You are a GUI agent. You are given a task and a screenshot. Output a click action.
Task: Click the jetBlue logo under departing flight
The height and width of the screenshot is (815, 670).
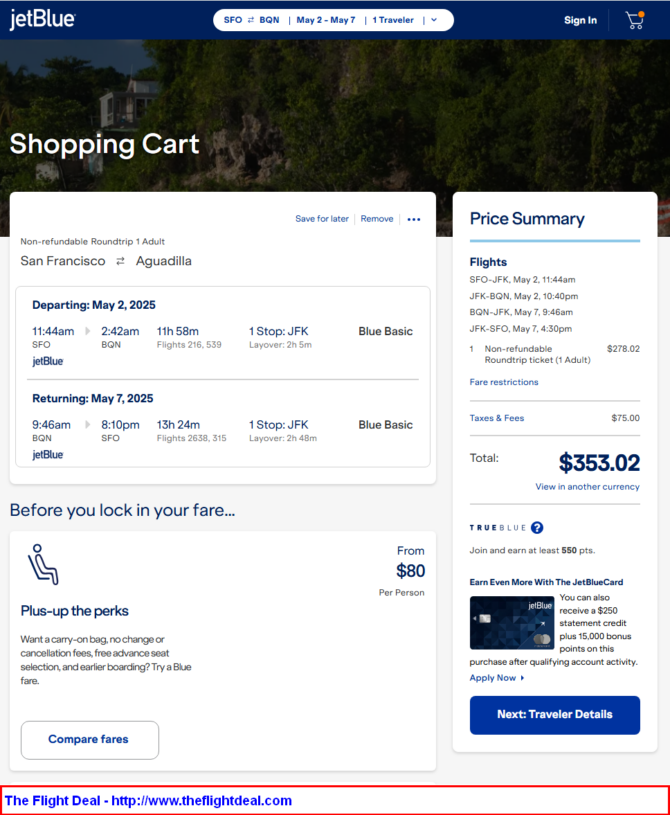click(48, 361)
